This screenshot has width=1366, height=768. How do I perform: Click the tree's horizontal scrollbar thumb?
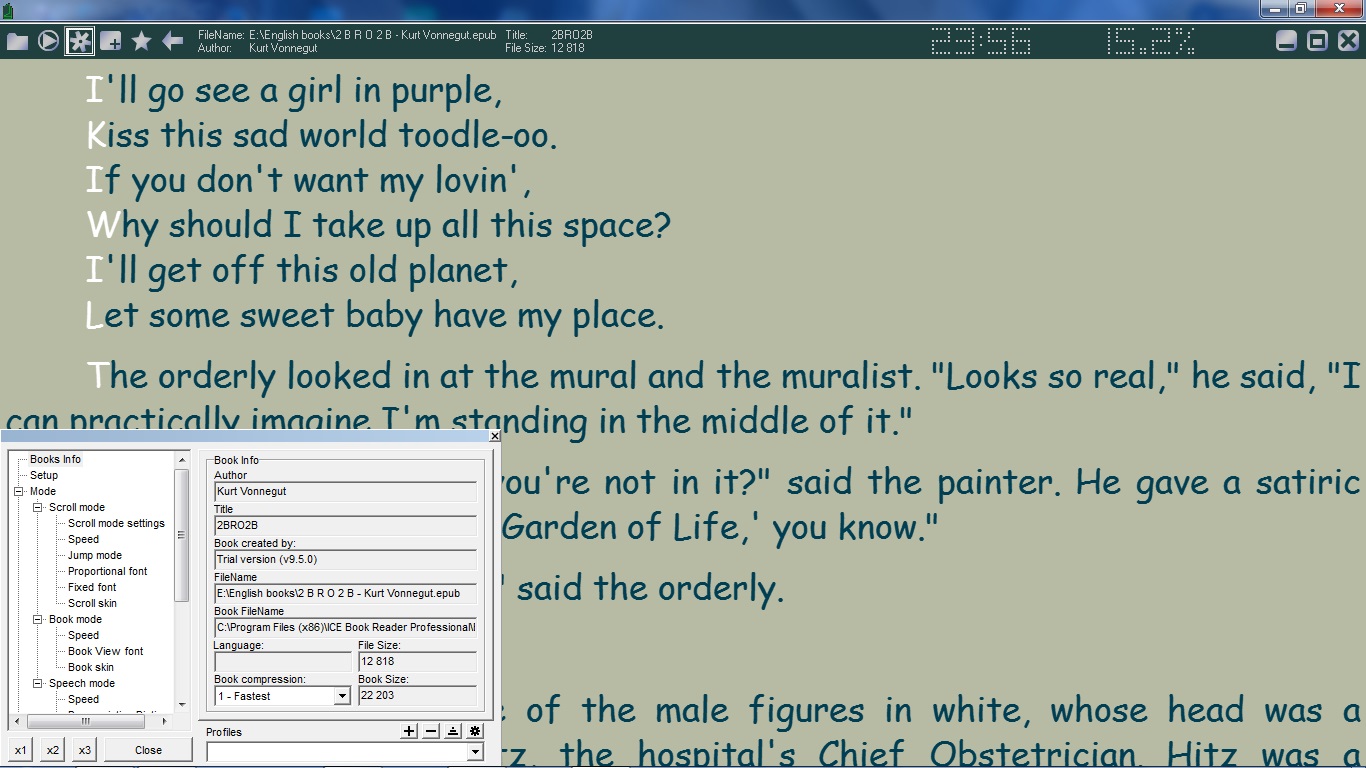point(86,721)
